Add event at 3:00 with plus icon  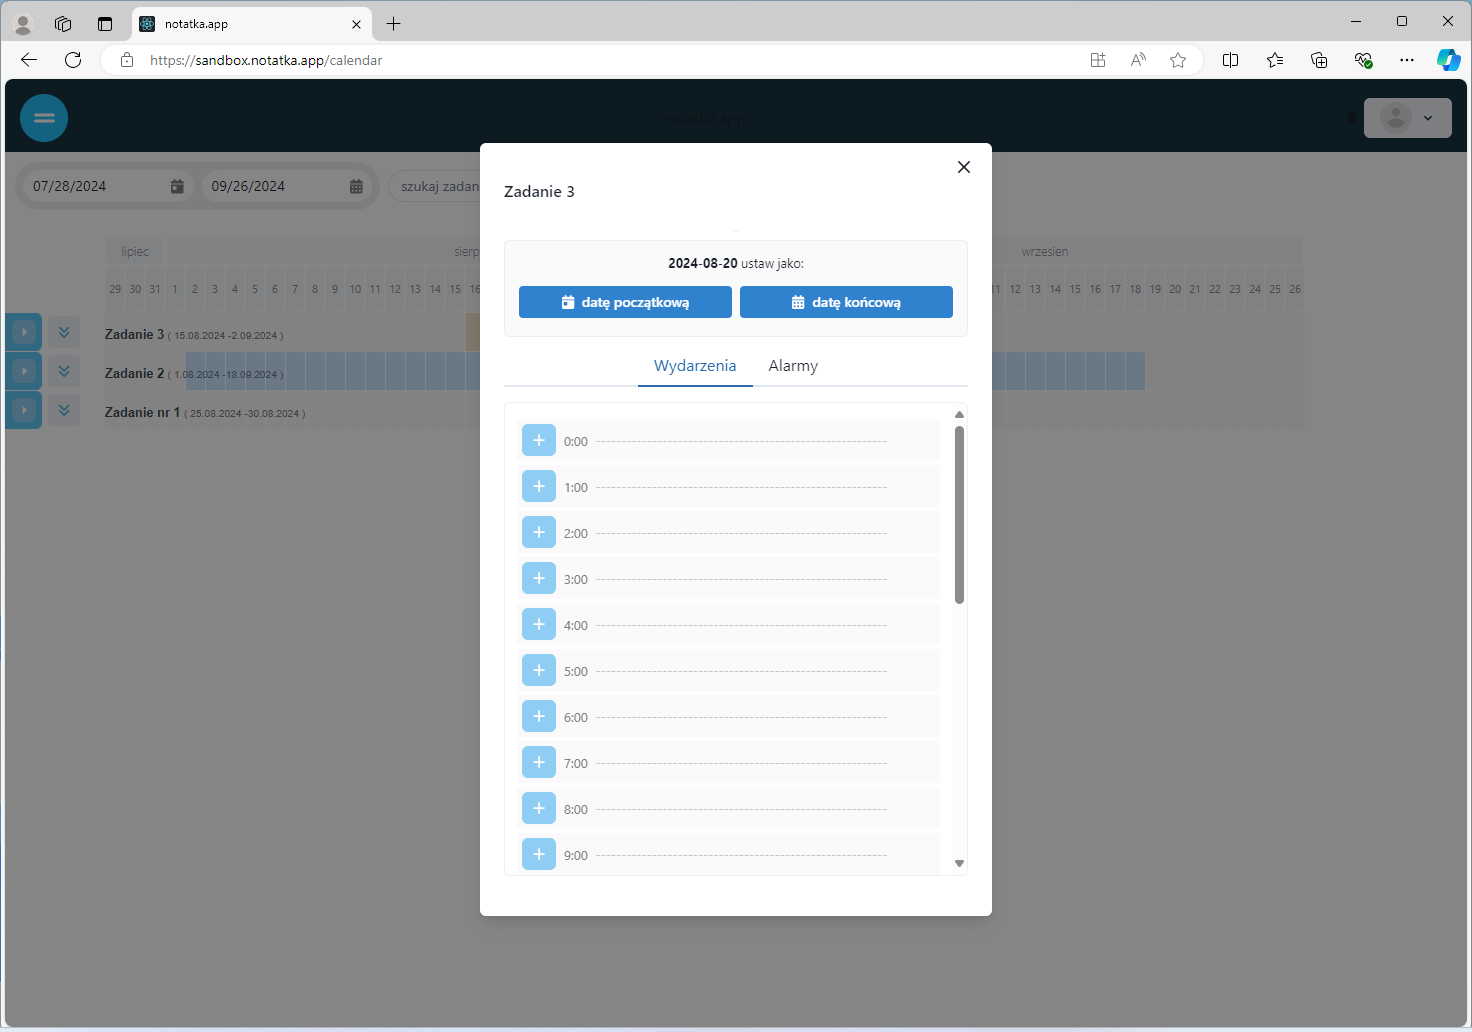pyautogui.click(x=539, y=578)
